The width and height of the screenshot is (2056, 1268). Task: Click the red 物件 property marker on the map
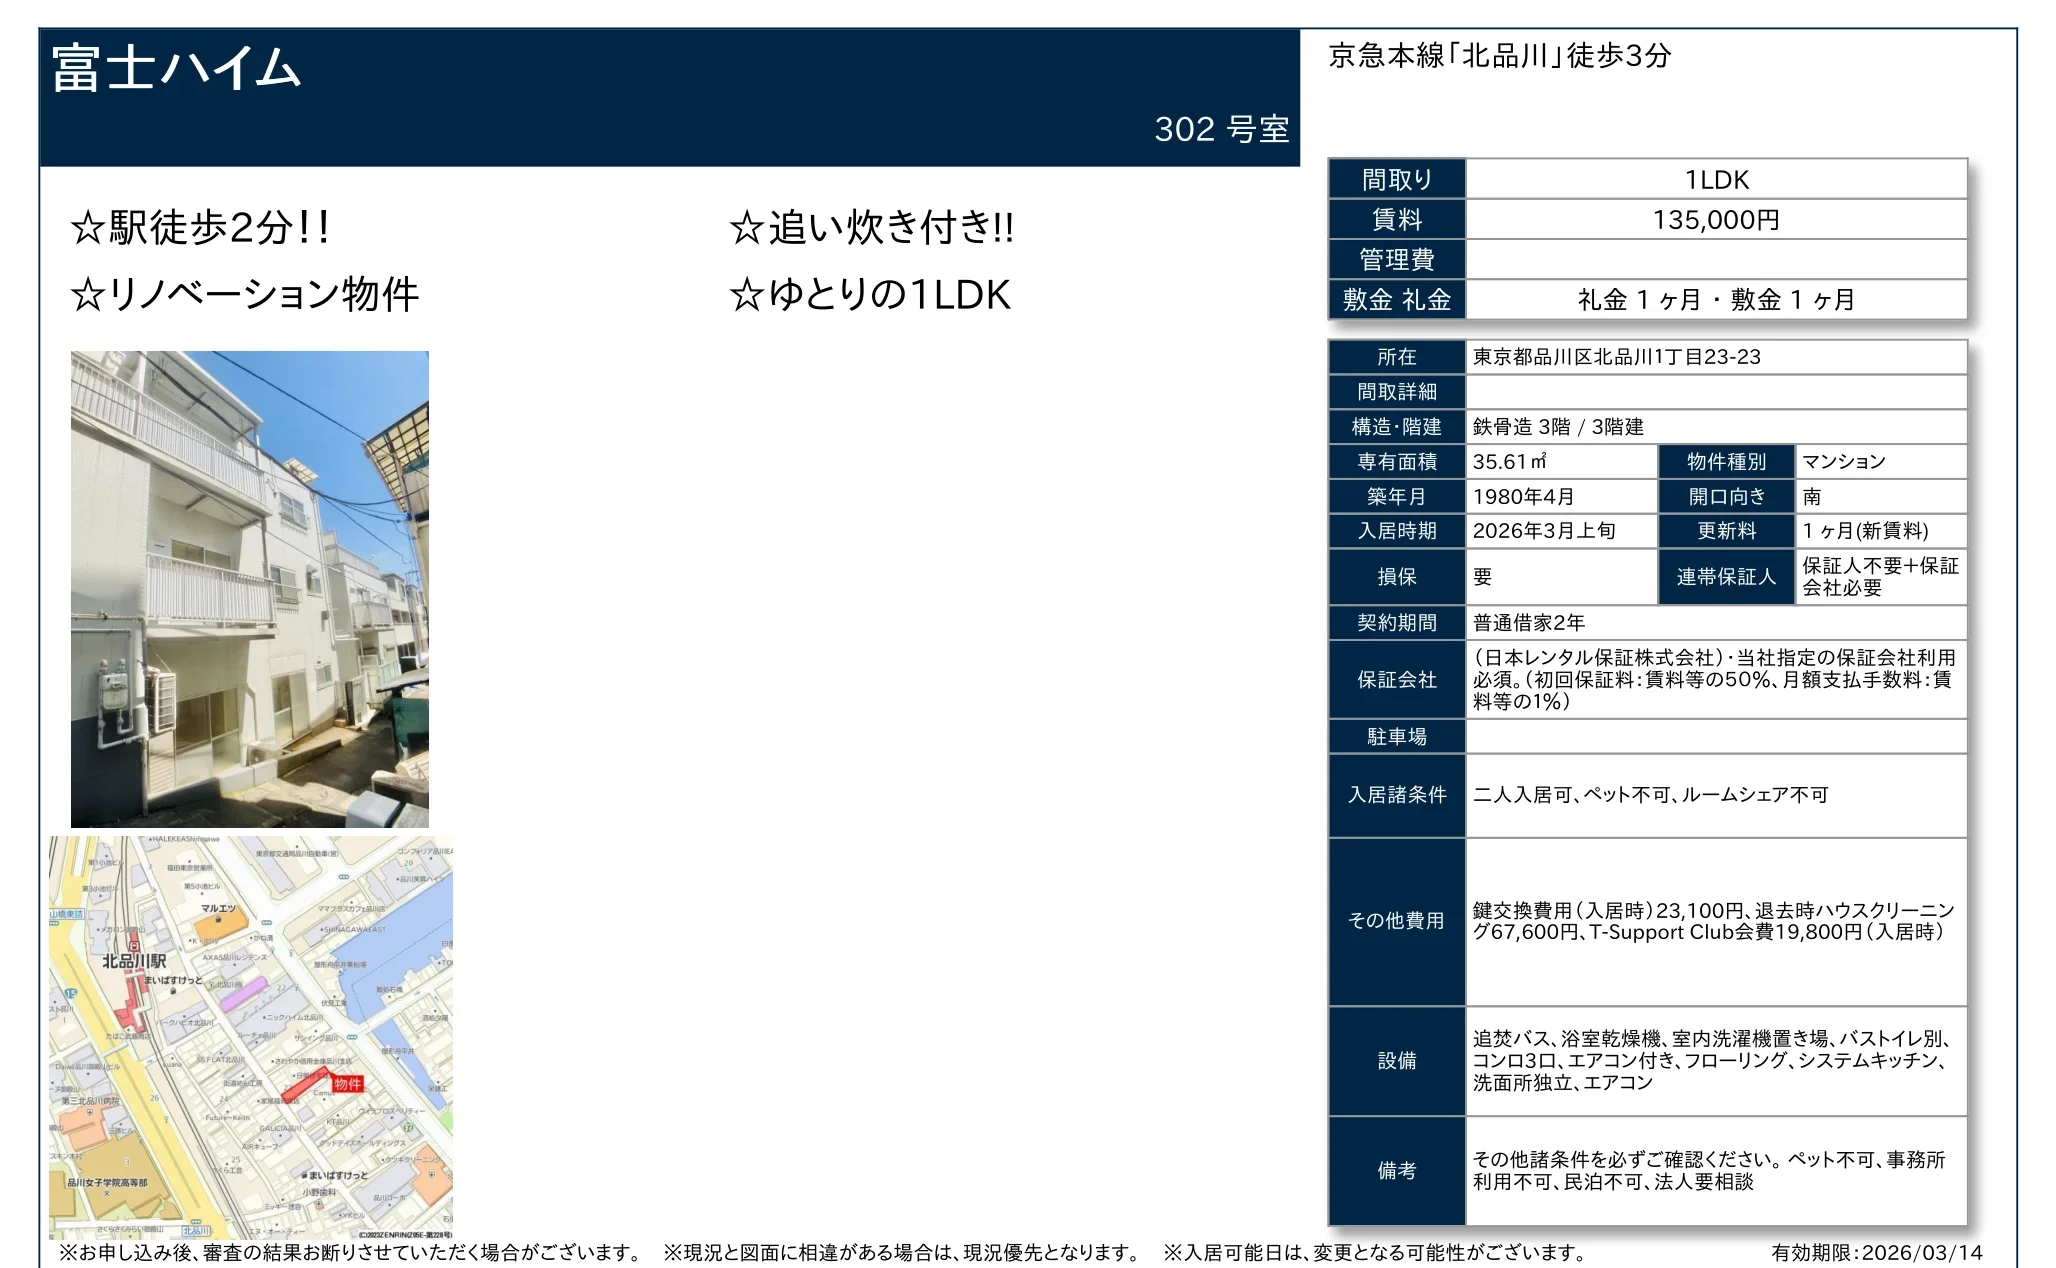348,1084
